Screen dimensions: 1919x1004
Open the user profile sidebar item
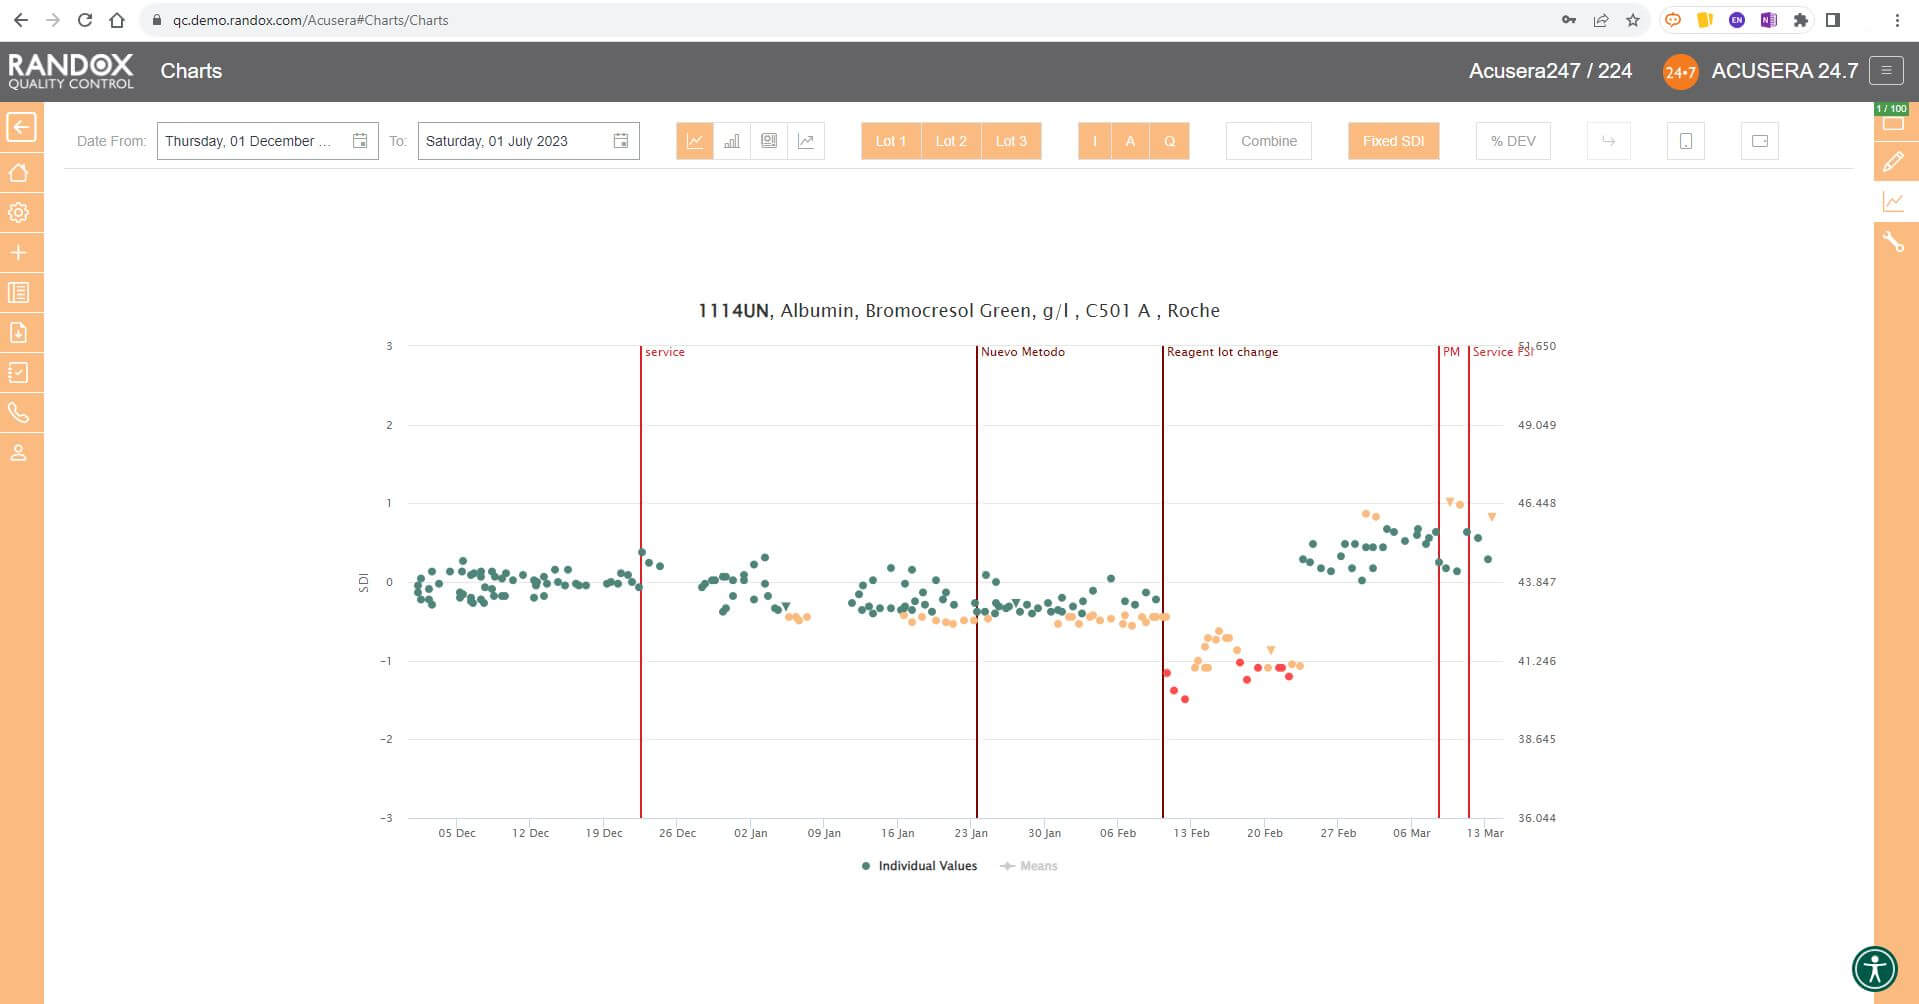pos(19,453)
